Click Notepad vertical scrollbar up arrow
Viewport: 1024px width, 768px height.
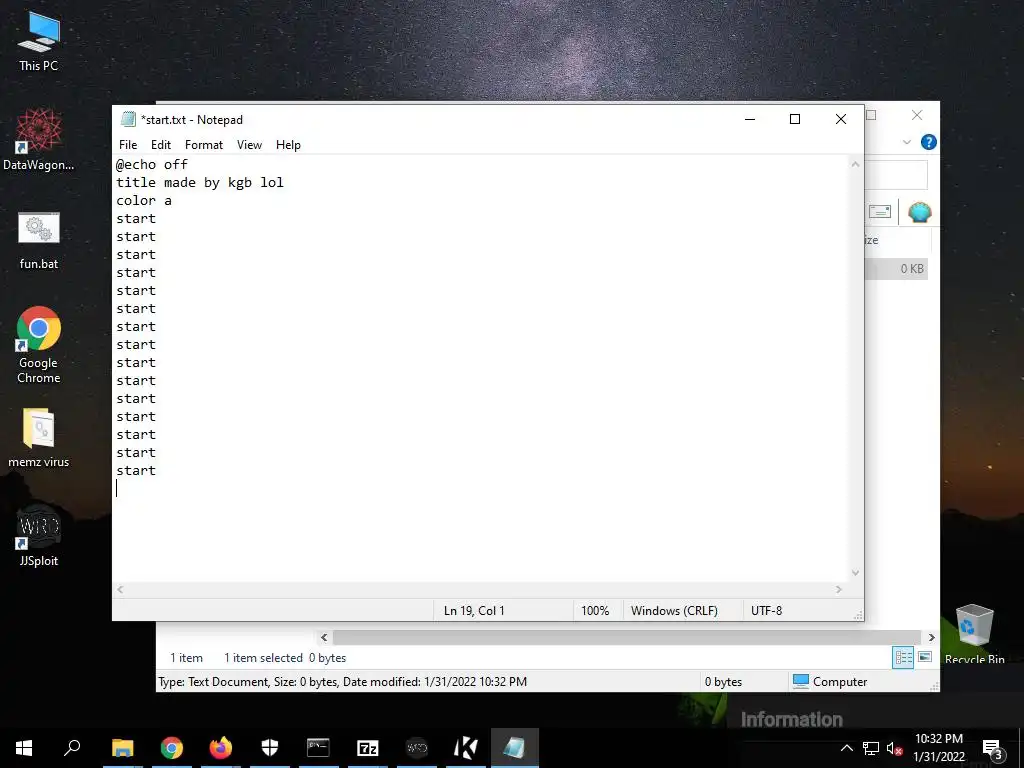(855, 165)
